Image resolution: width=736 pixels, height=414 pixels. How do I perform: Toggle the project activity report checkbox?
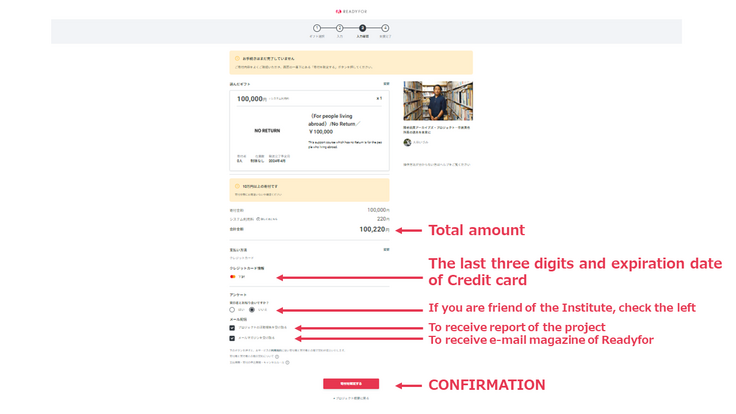[232, 328]
